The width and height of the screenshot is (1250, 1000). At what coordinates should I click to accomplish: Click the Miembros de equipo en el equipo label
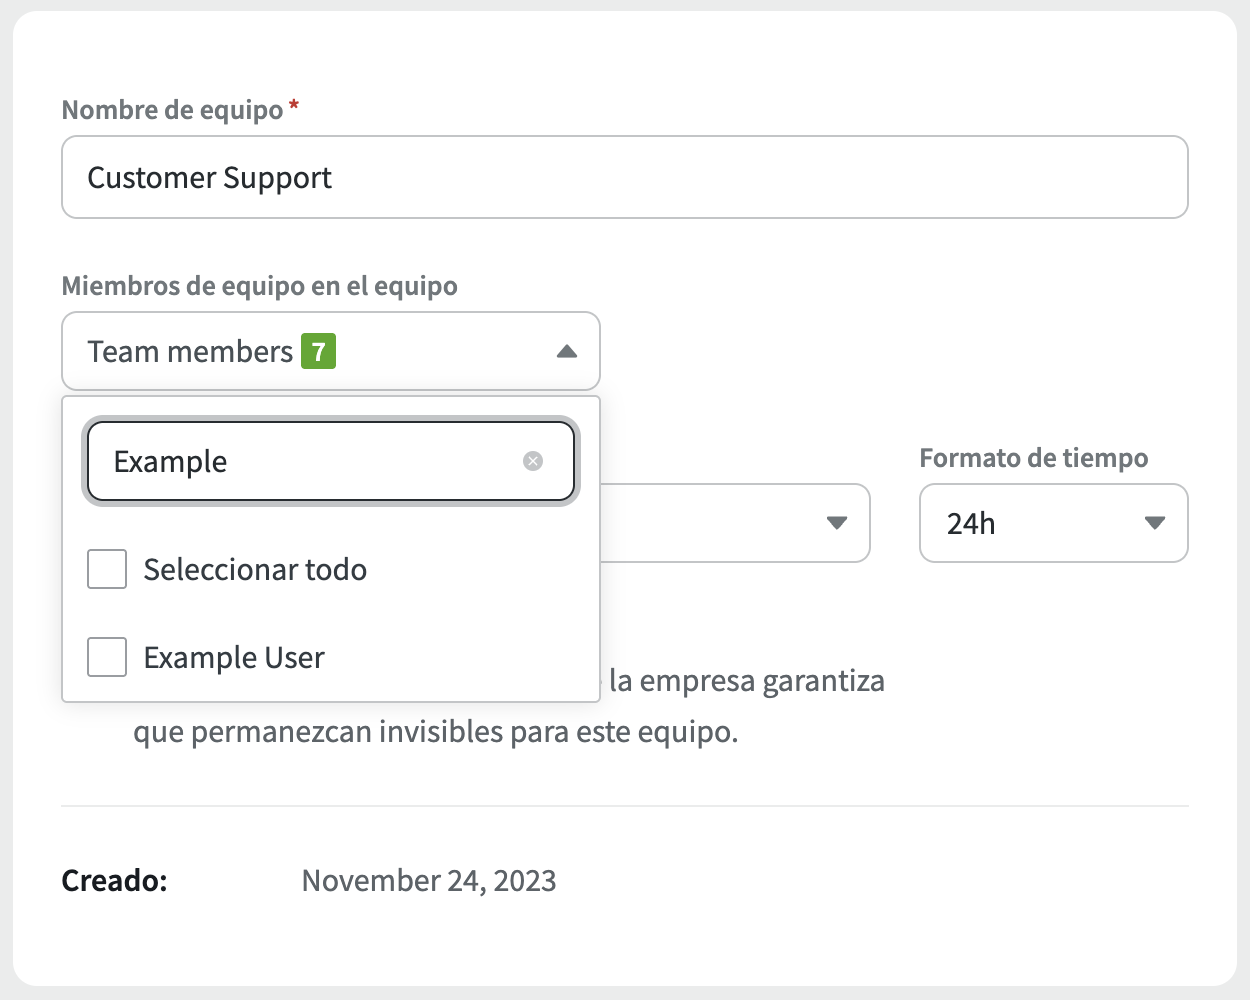click(x=259, y=286)
